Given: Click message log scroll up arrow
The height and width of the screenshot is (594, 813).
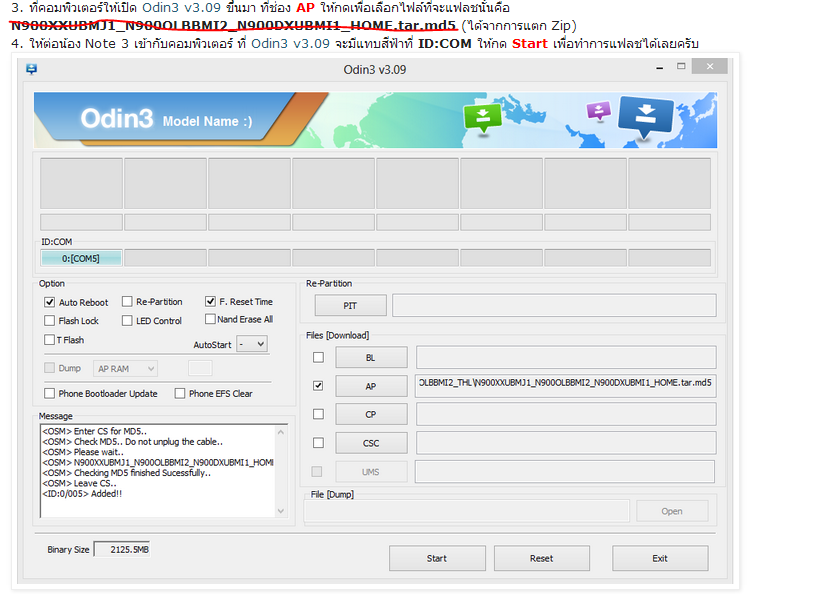Looking at the screenshot, I should [281, 432].
